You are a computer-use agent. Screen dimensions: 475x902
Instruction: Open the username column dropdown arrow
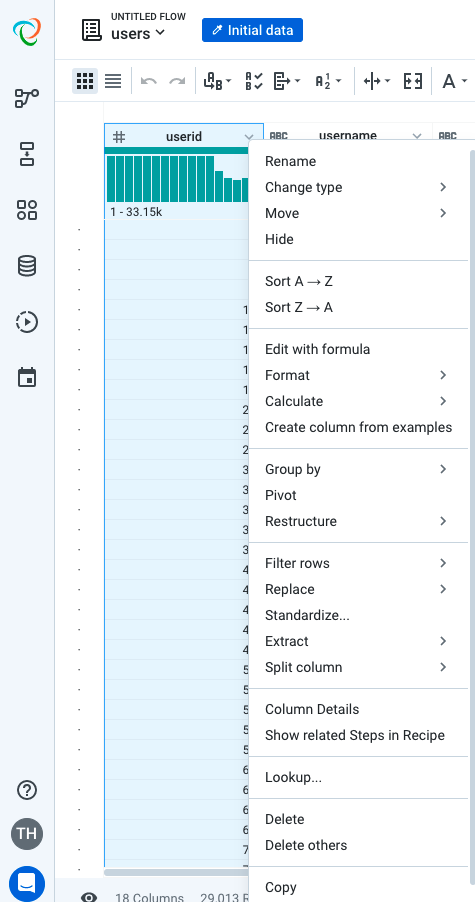(x=417, y=136)
